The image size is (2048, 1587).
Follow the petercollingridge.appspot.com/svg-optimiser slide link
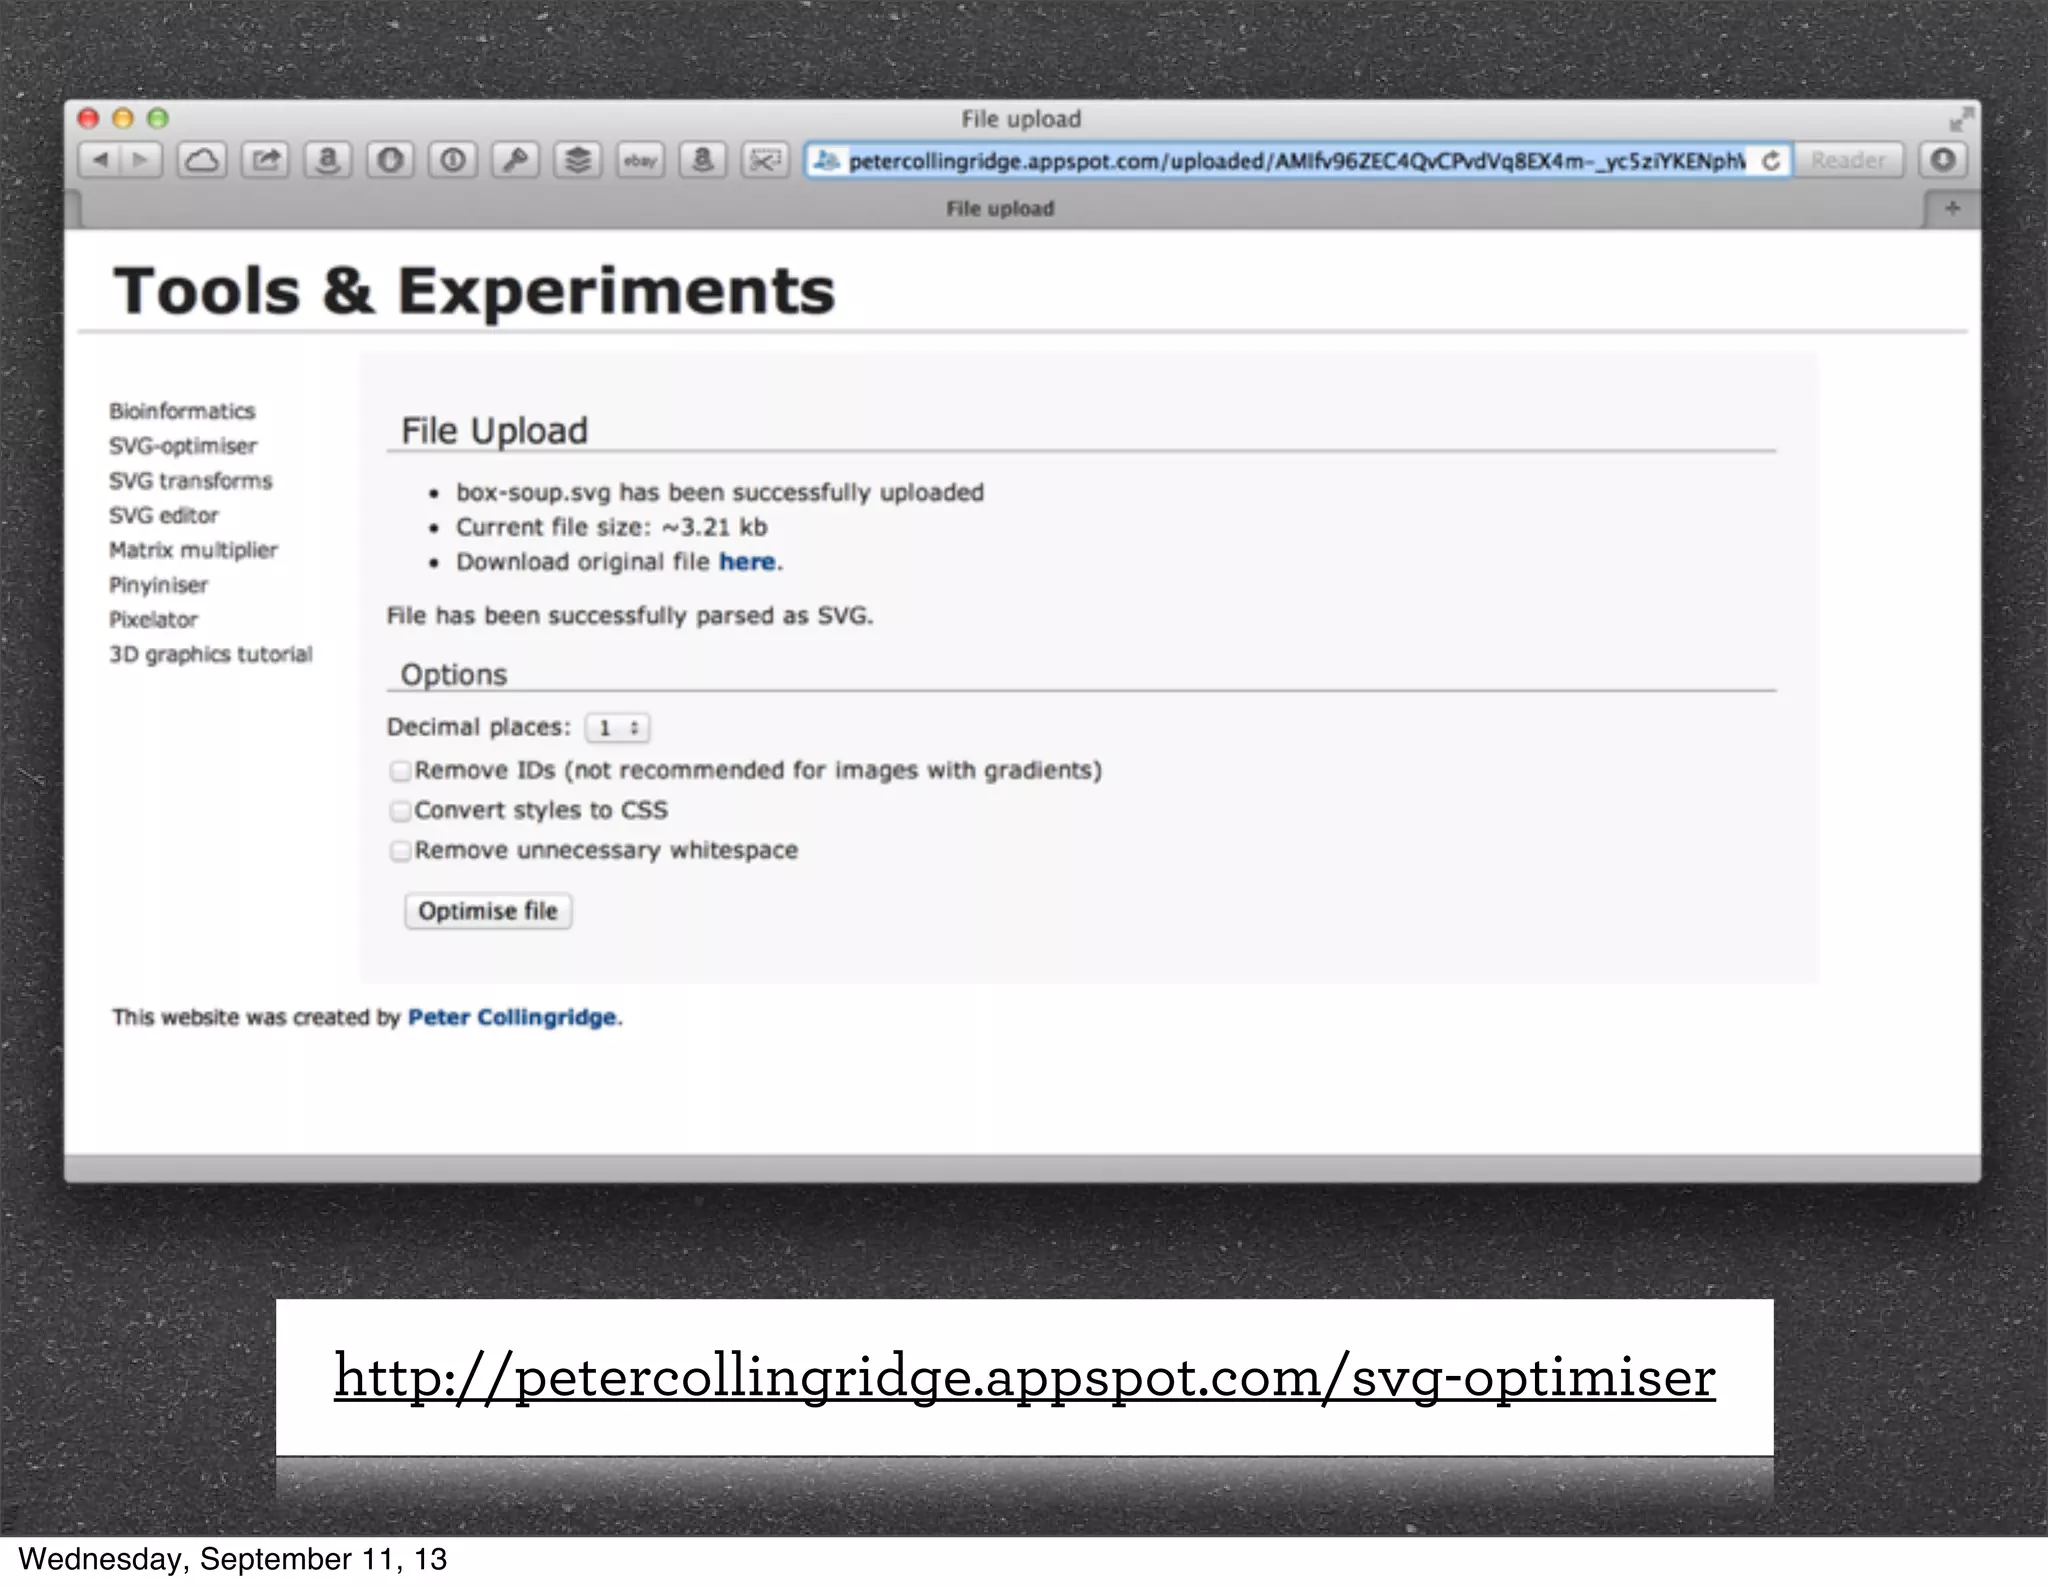coord(1025,1377)
